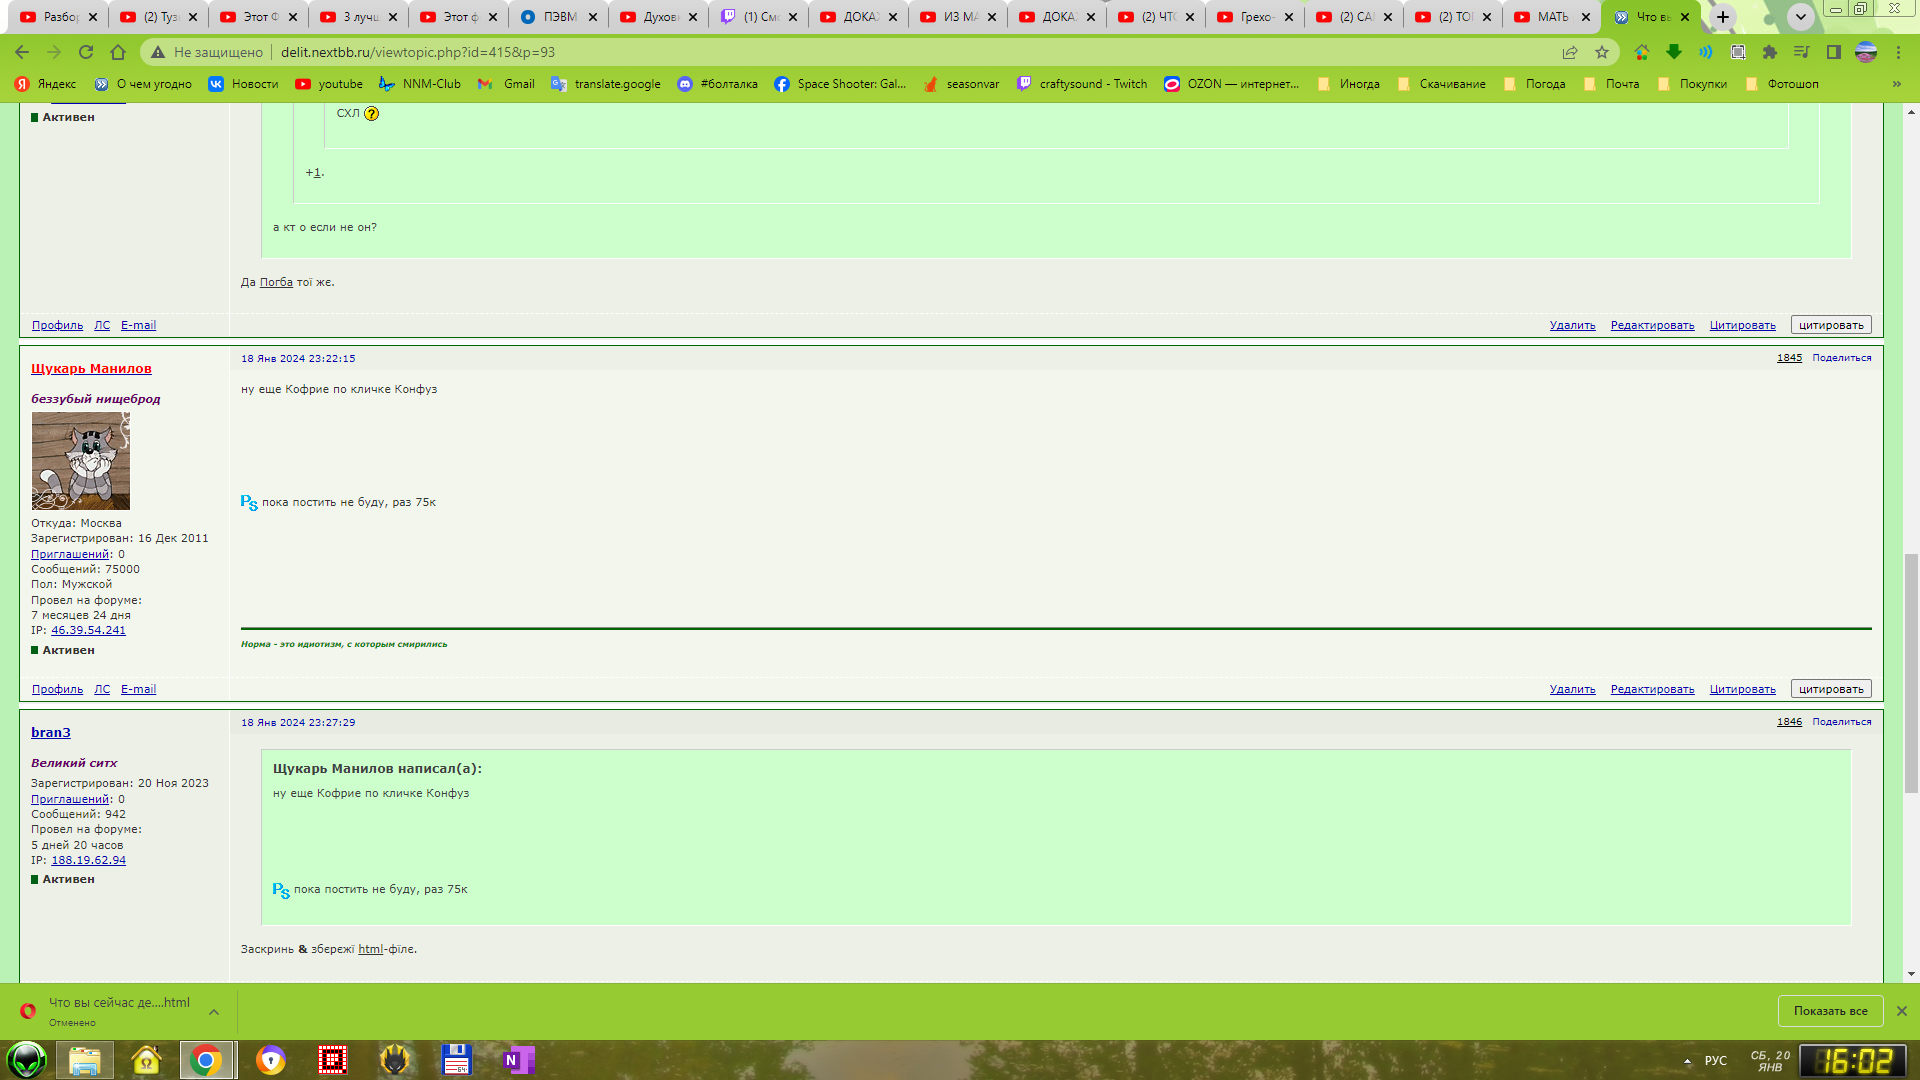Open the Покупки bookmarks folder
Screen dimensions: 1920x1080
(x=1693, y=84)
